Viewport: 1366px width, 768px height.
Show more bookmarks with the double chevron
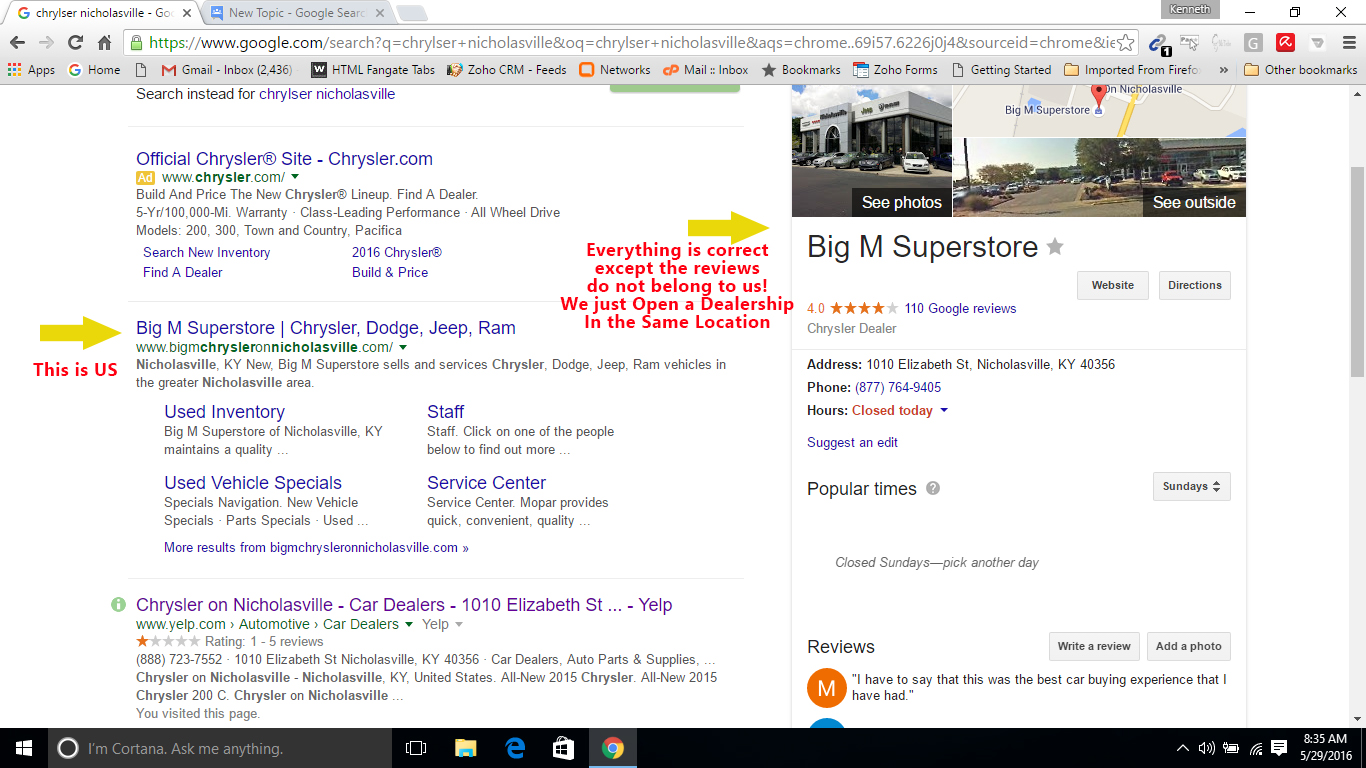[1224, 70]
